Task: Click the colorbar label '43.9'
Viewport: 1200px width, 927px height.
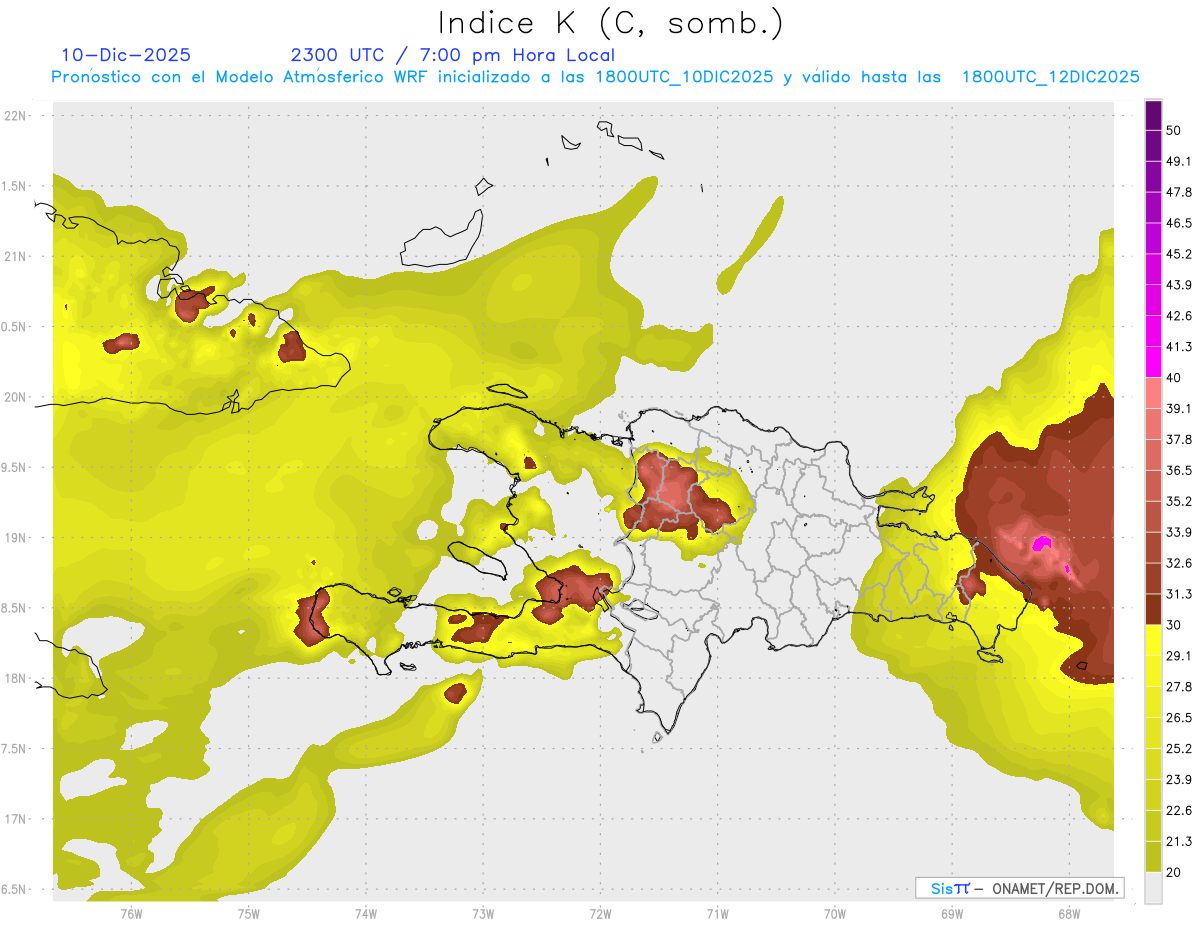Action: 1179,285
